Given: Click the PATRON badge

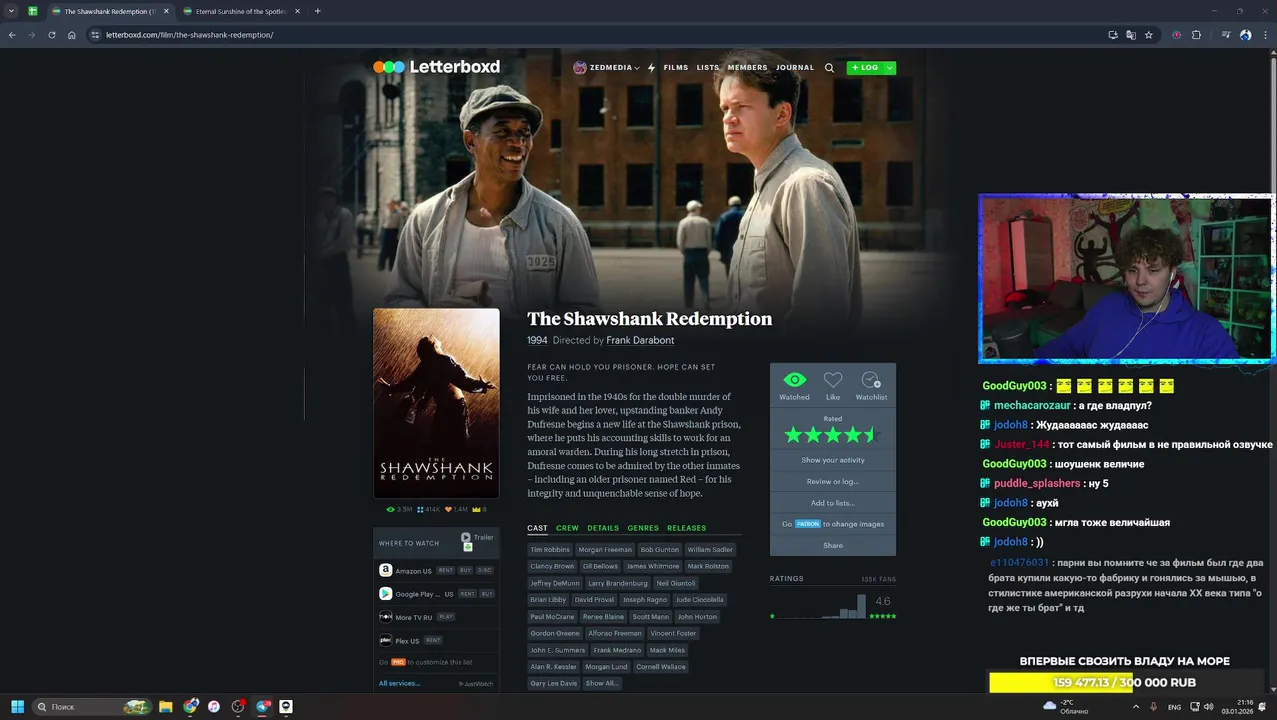Looking at the screenshot, I should click(x=808, y=524).
